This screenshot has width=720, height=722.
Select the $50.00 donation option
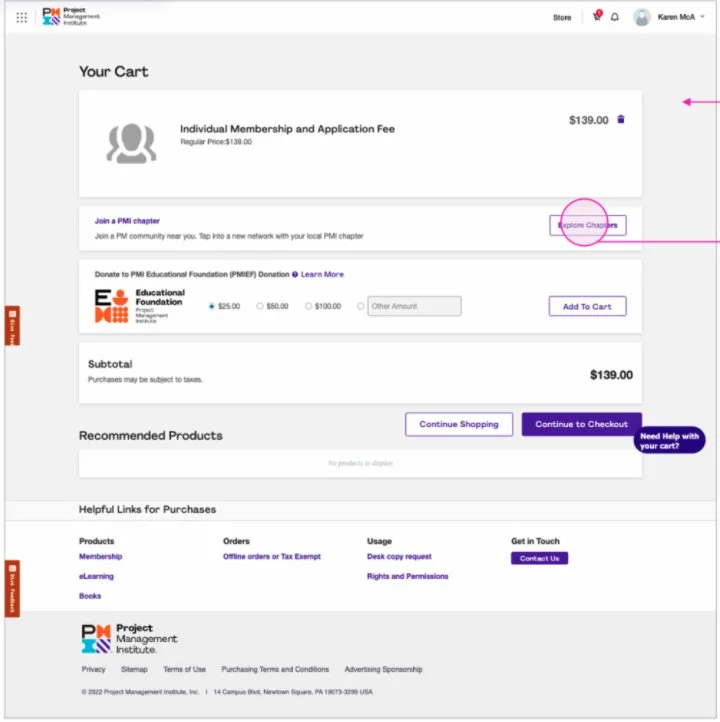click(x=260, y=306)
